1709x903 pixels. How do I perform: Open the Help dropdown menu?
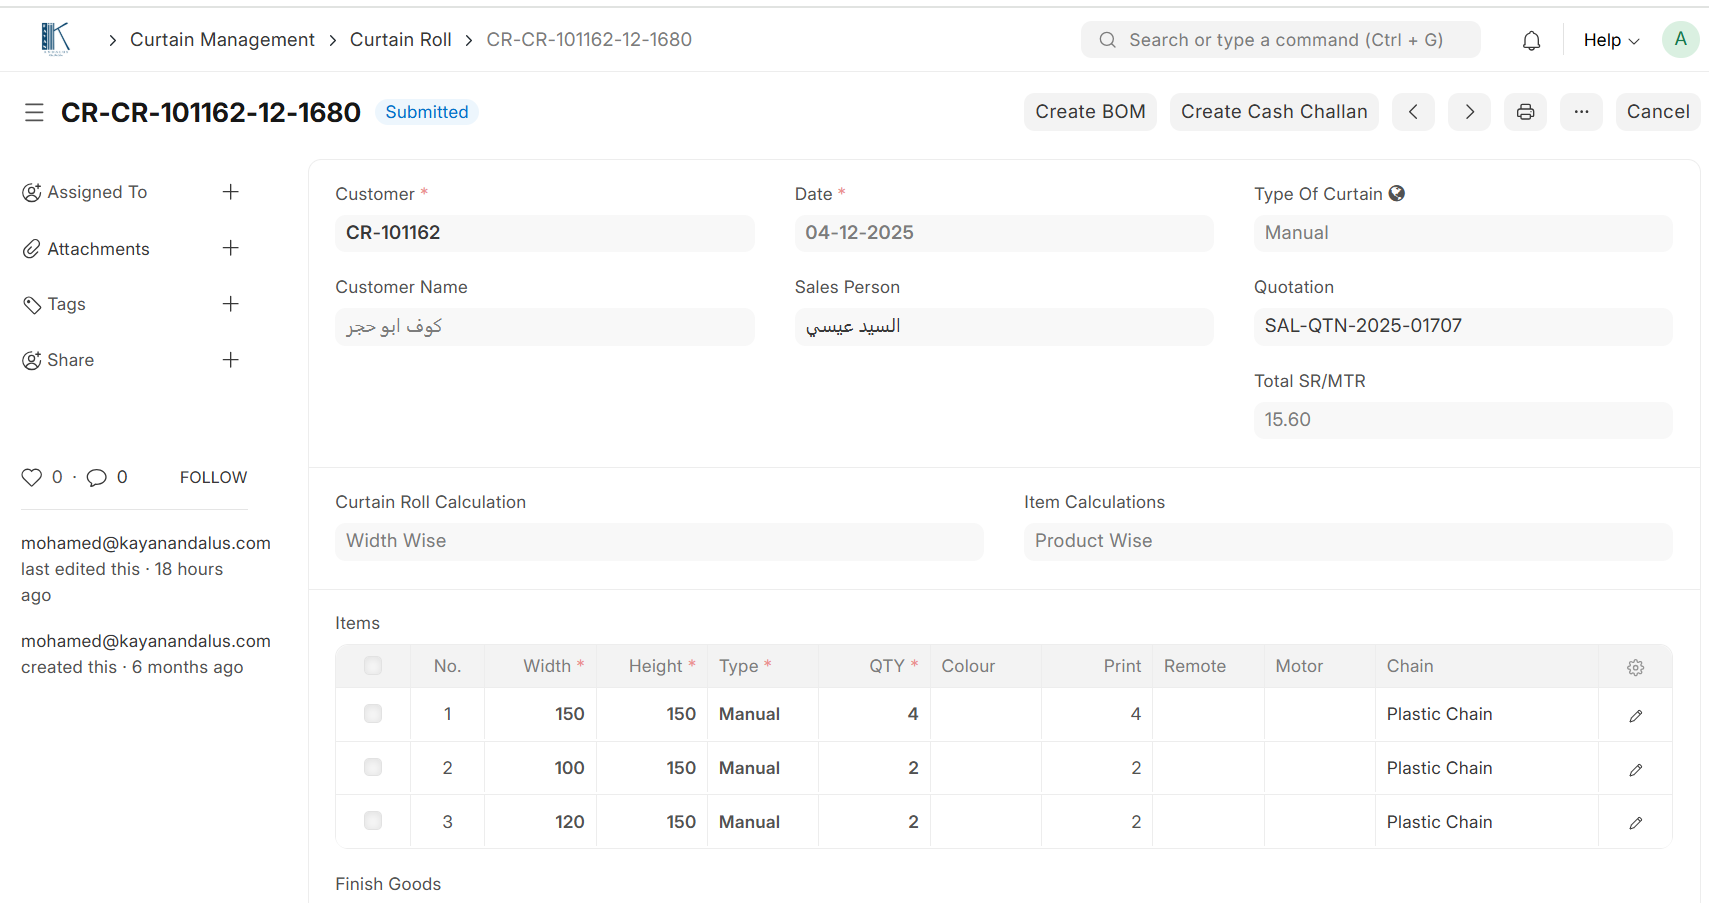[x=1611, y=40]
